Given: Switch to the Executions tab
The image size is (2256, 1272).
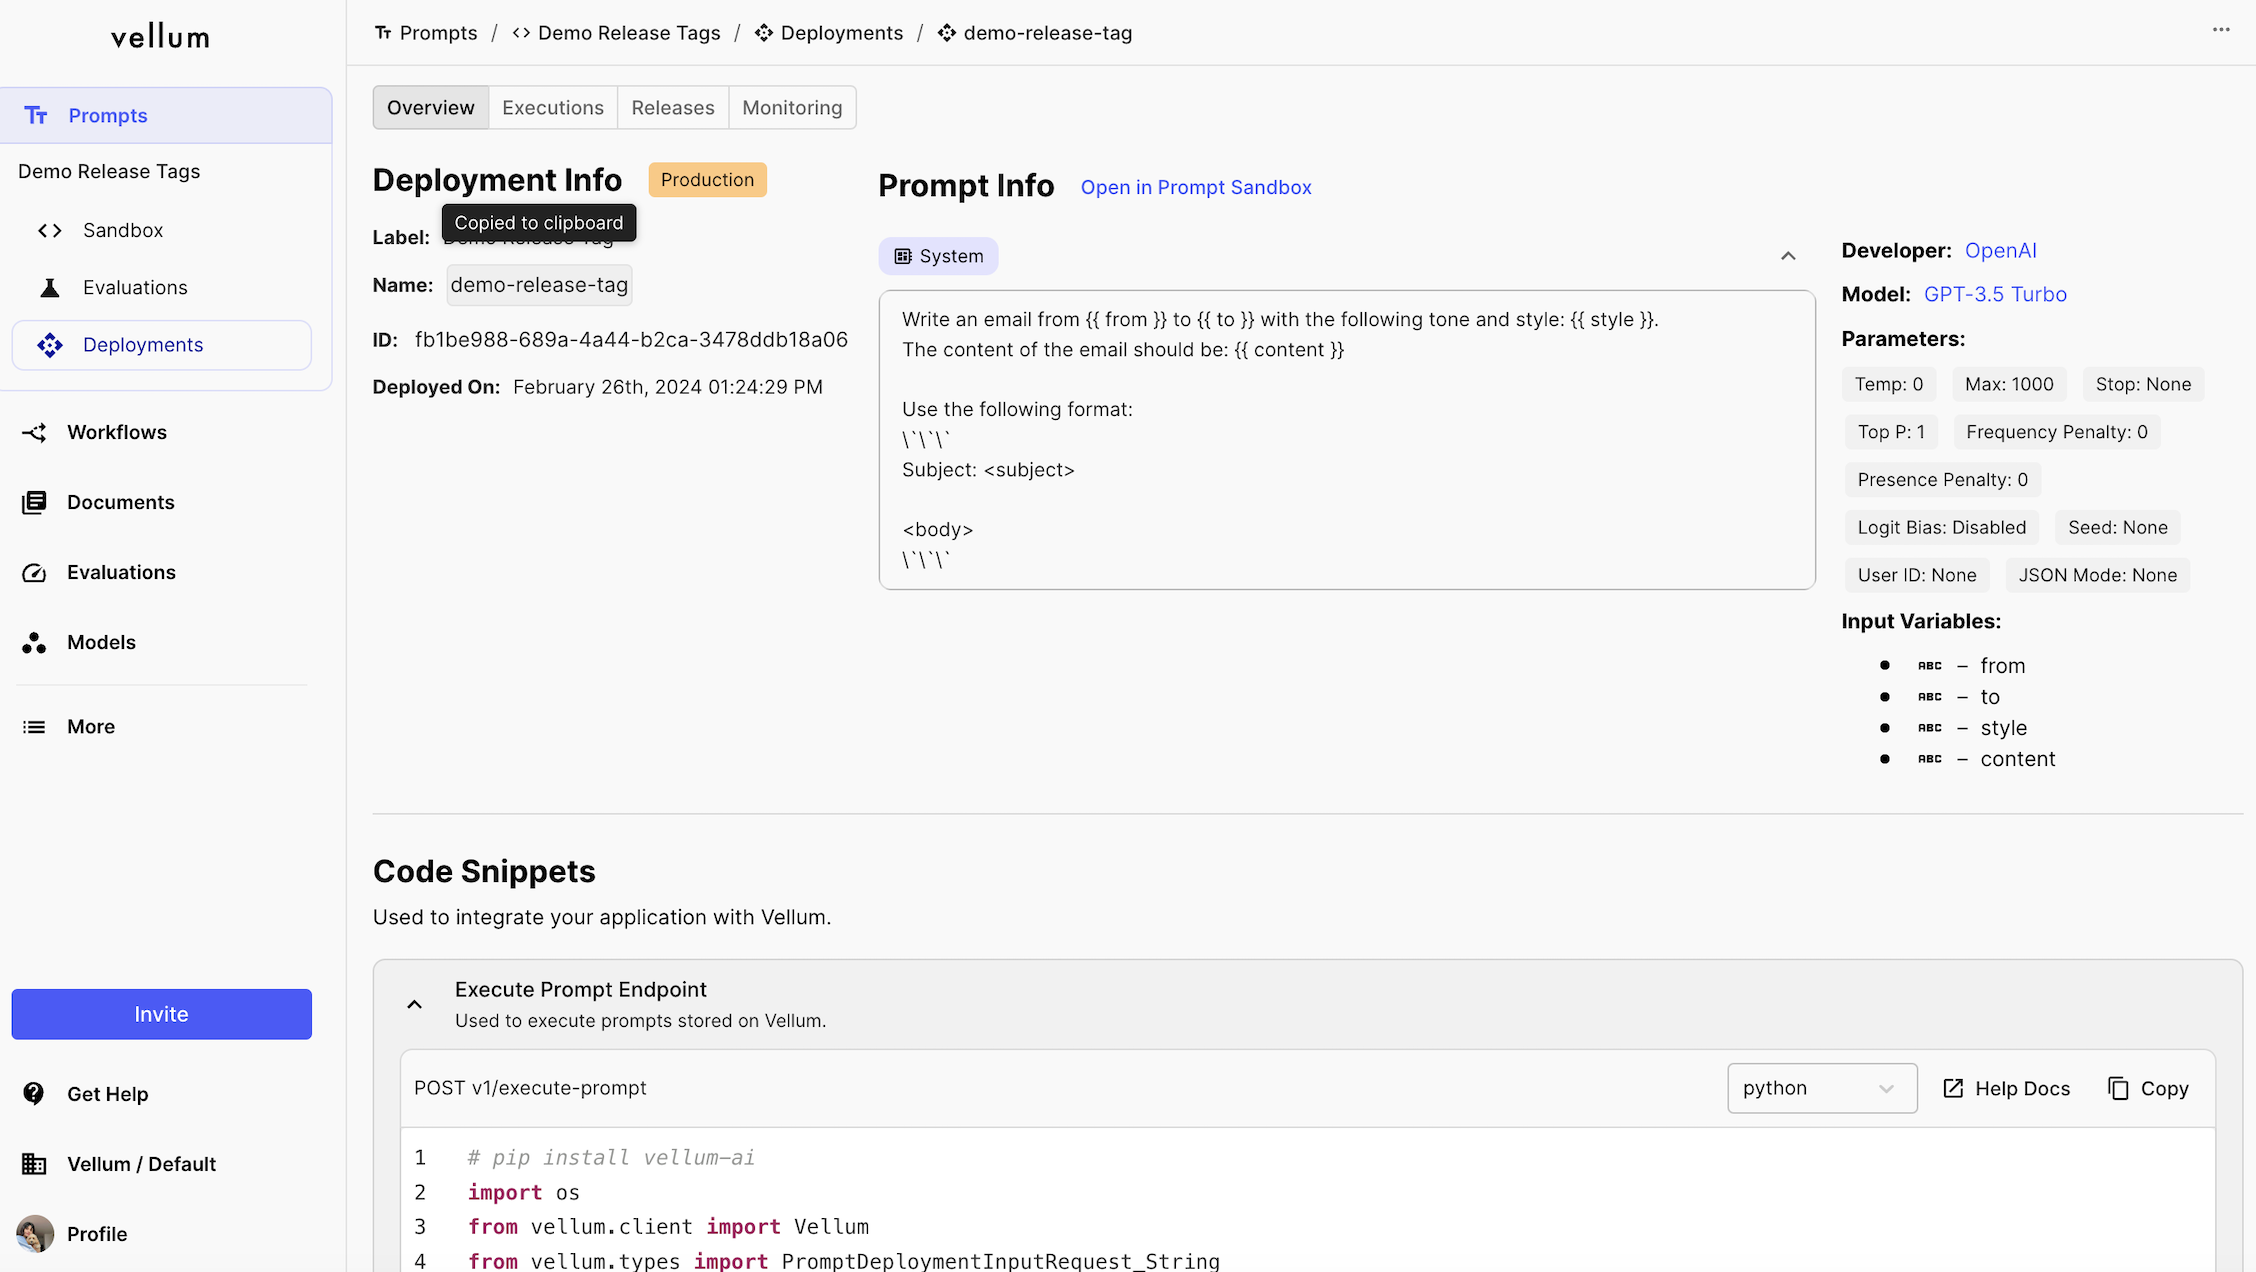Looking at the screenshot, I should point(552,107).
